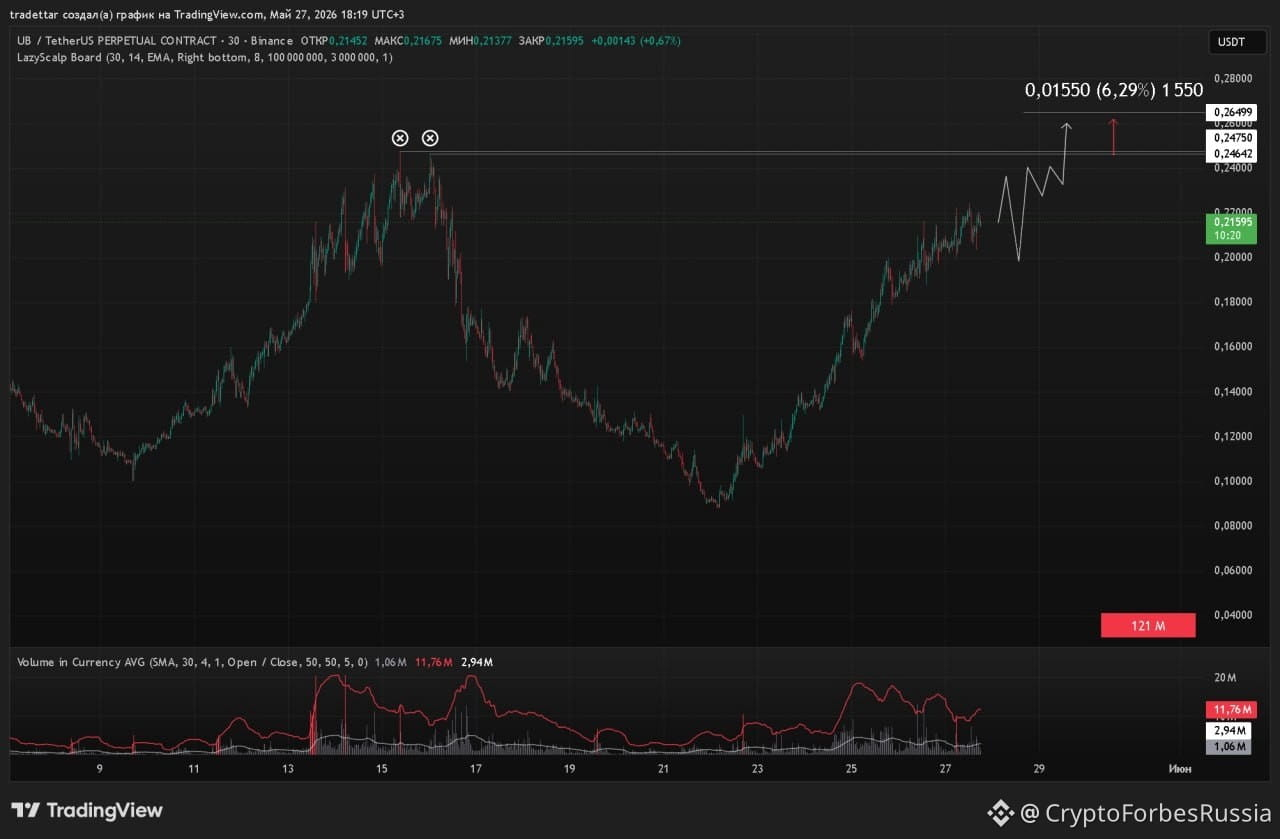Click the date axis label 13

tap(288, 769)
